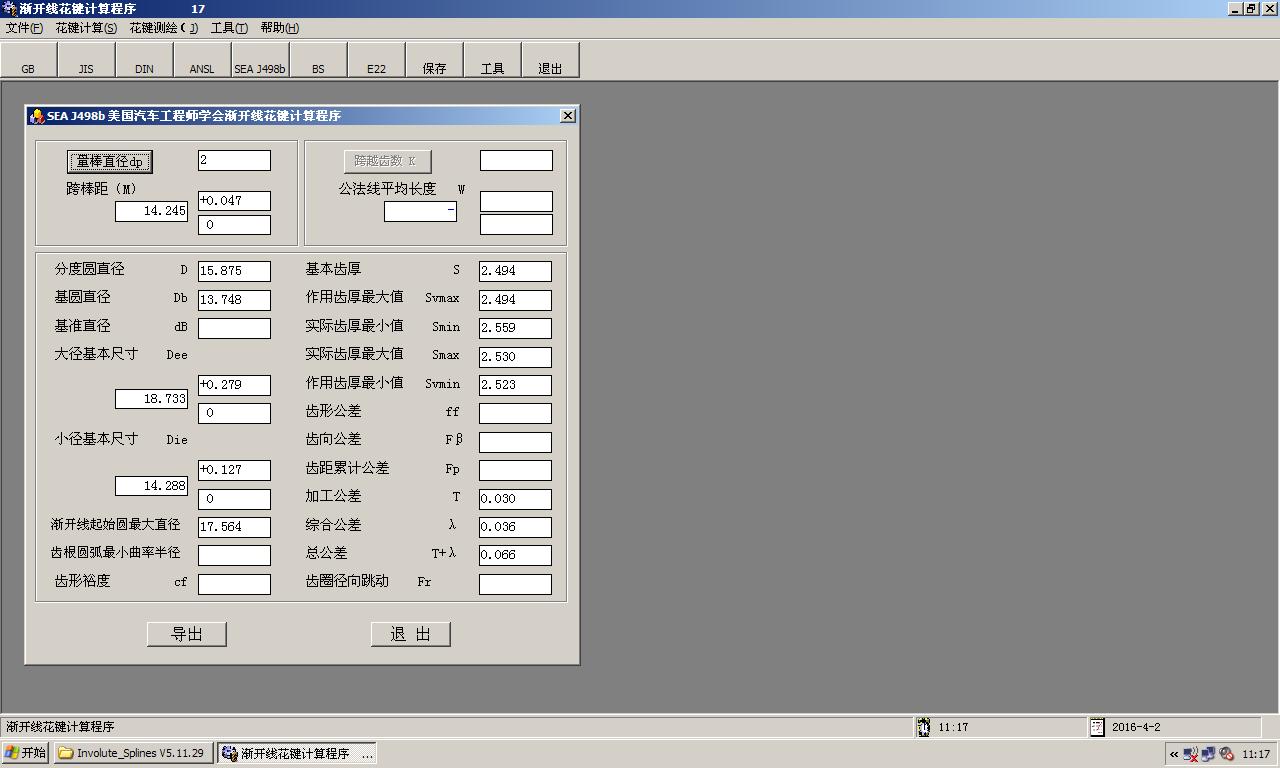
Task: Click the 总公差 T+λ field 0.066
Action: click(515, 555)
